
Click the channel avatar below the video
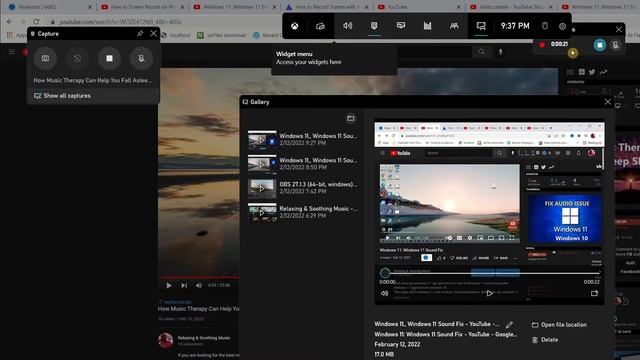pos(165,340)
